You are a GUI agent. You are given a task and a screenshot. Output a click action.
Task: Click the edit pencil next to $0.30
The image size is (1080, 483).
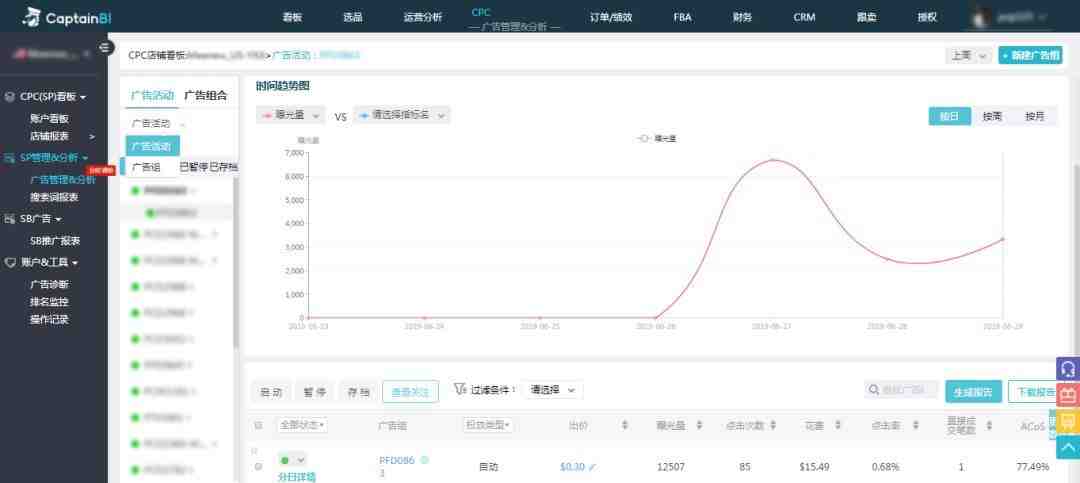(592, 467)
